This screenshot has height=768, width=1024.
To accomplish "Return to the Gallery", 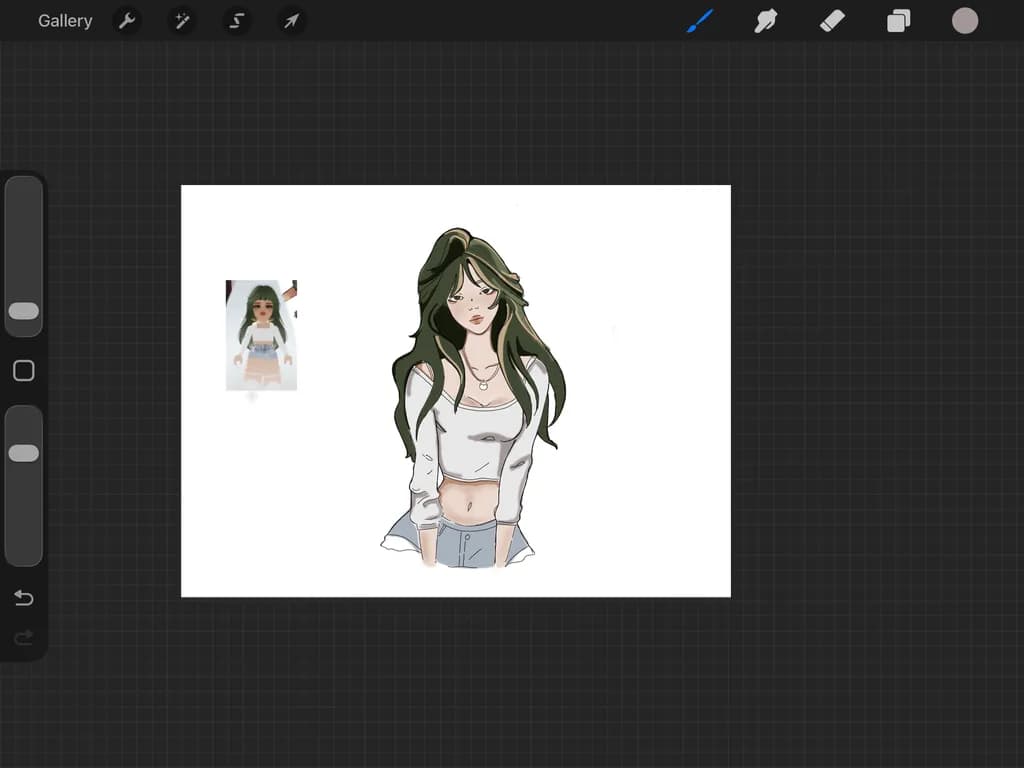I will (x=65, y=21).
